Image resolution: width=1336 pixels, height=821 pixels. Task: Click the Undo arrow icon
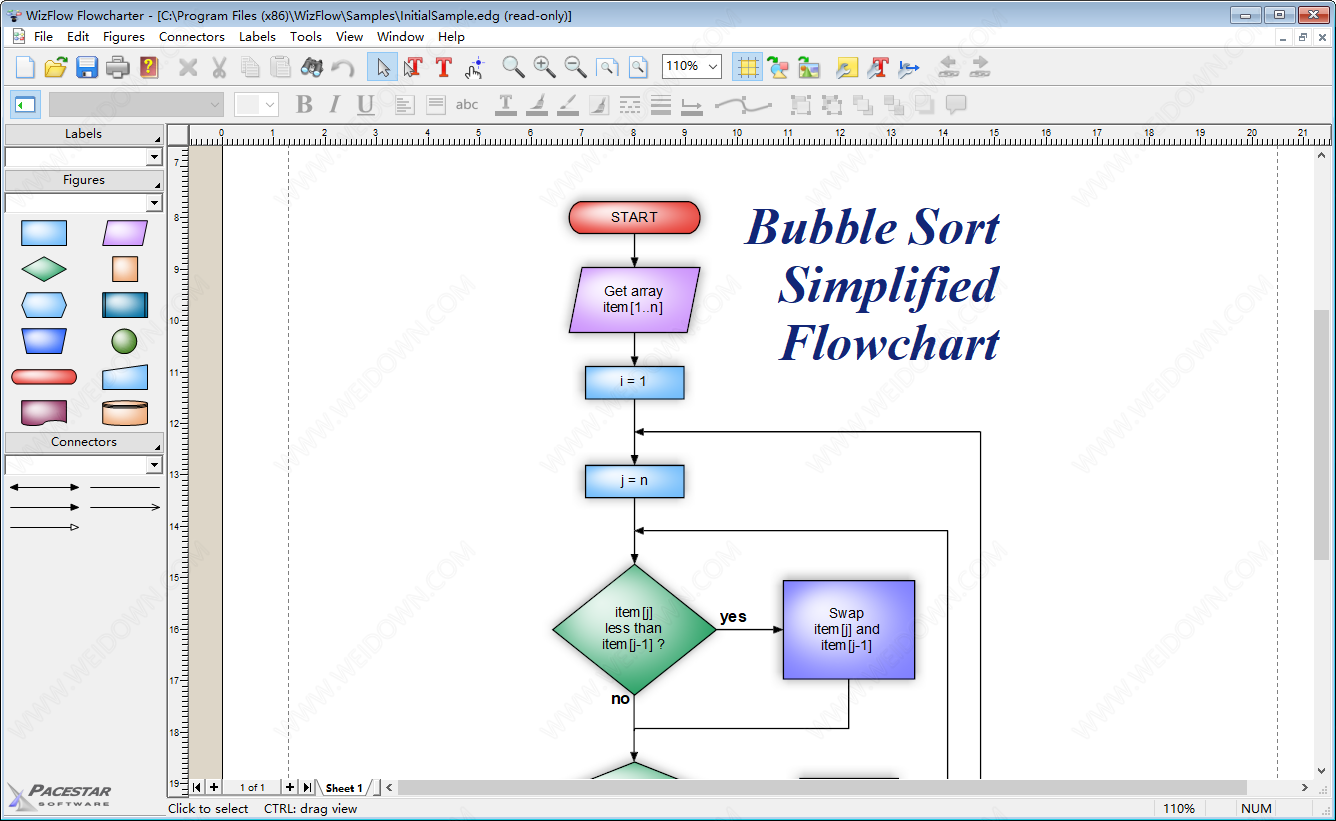(x=343, y=67)
